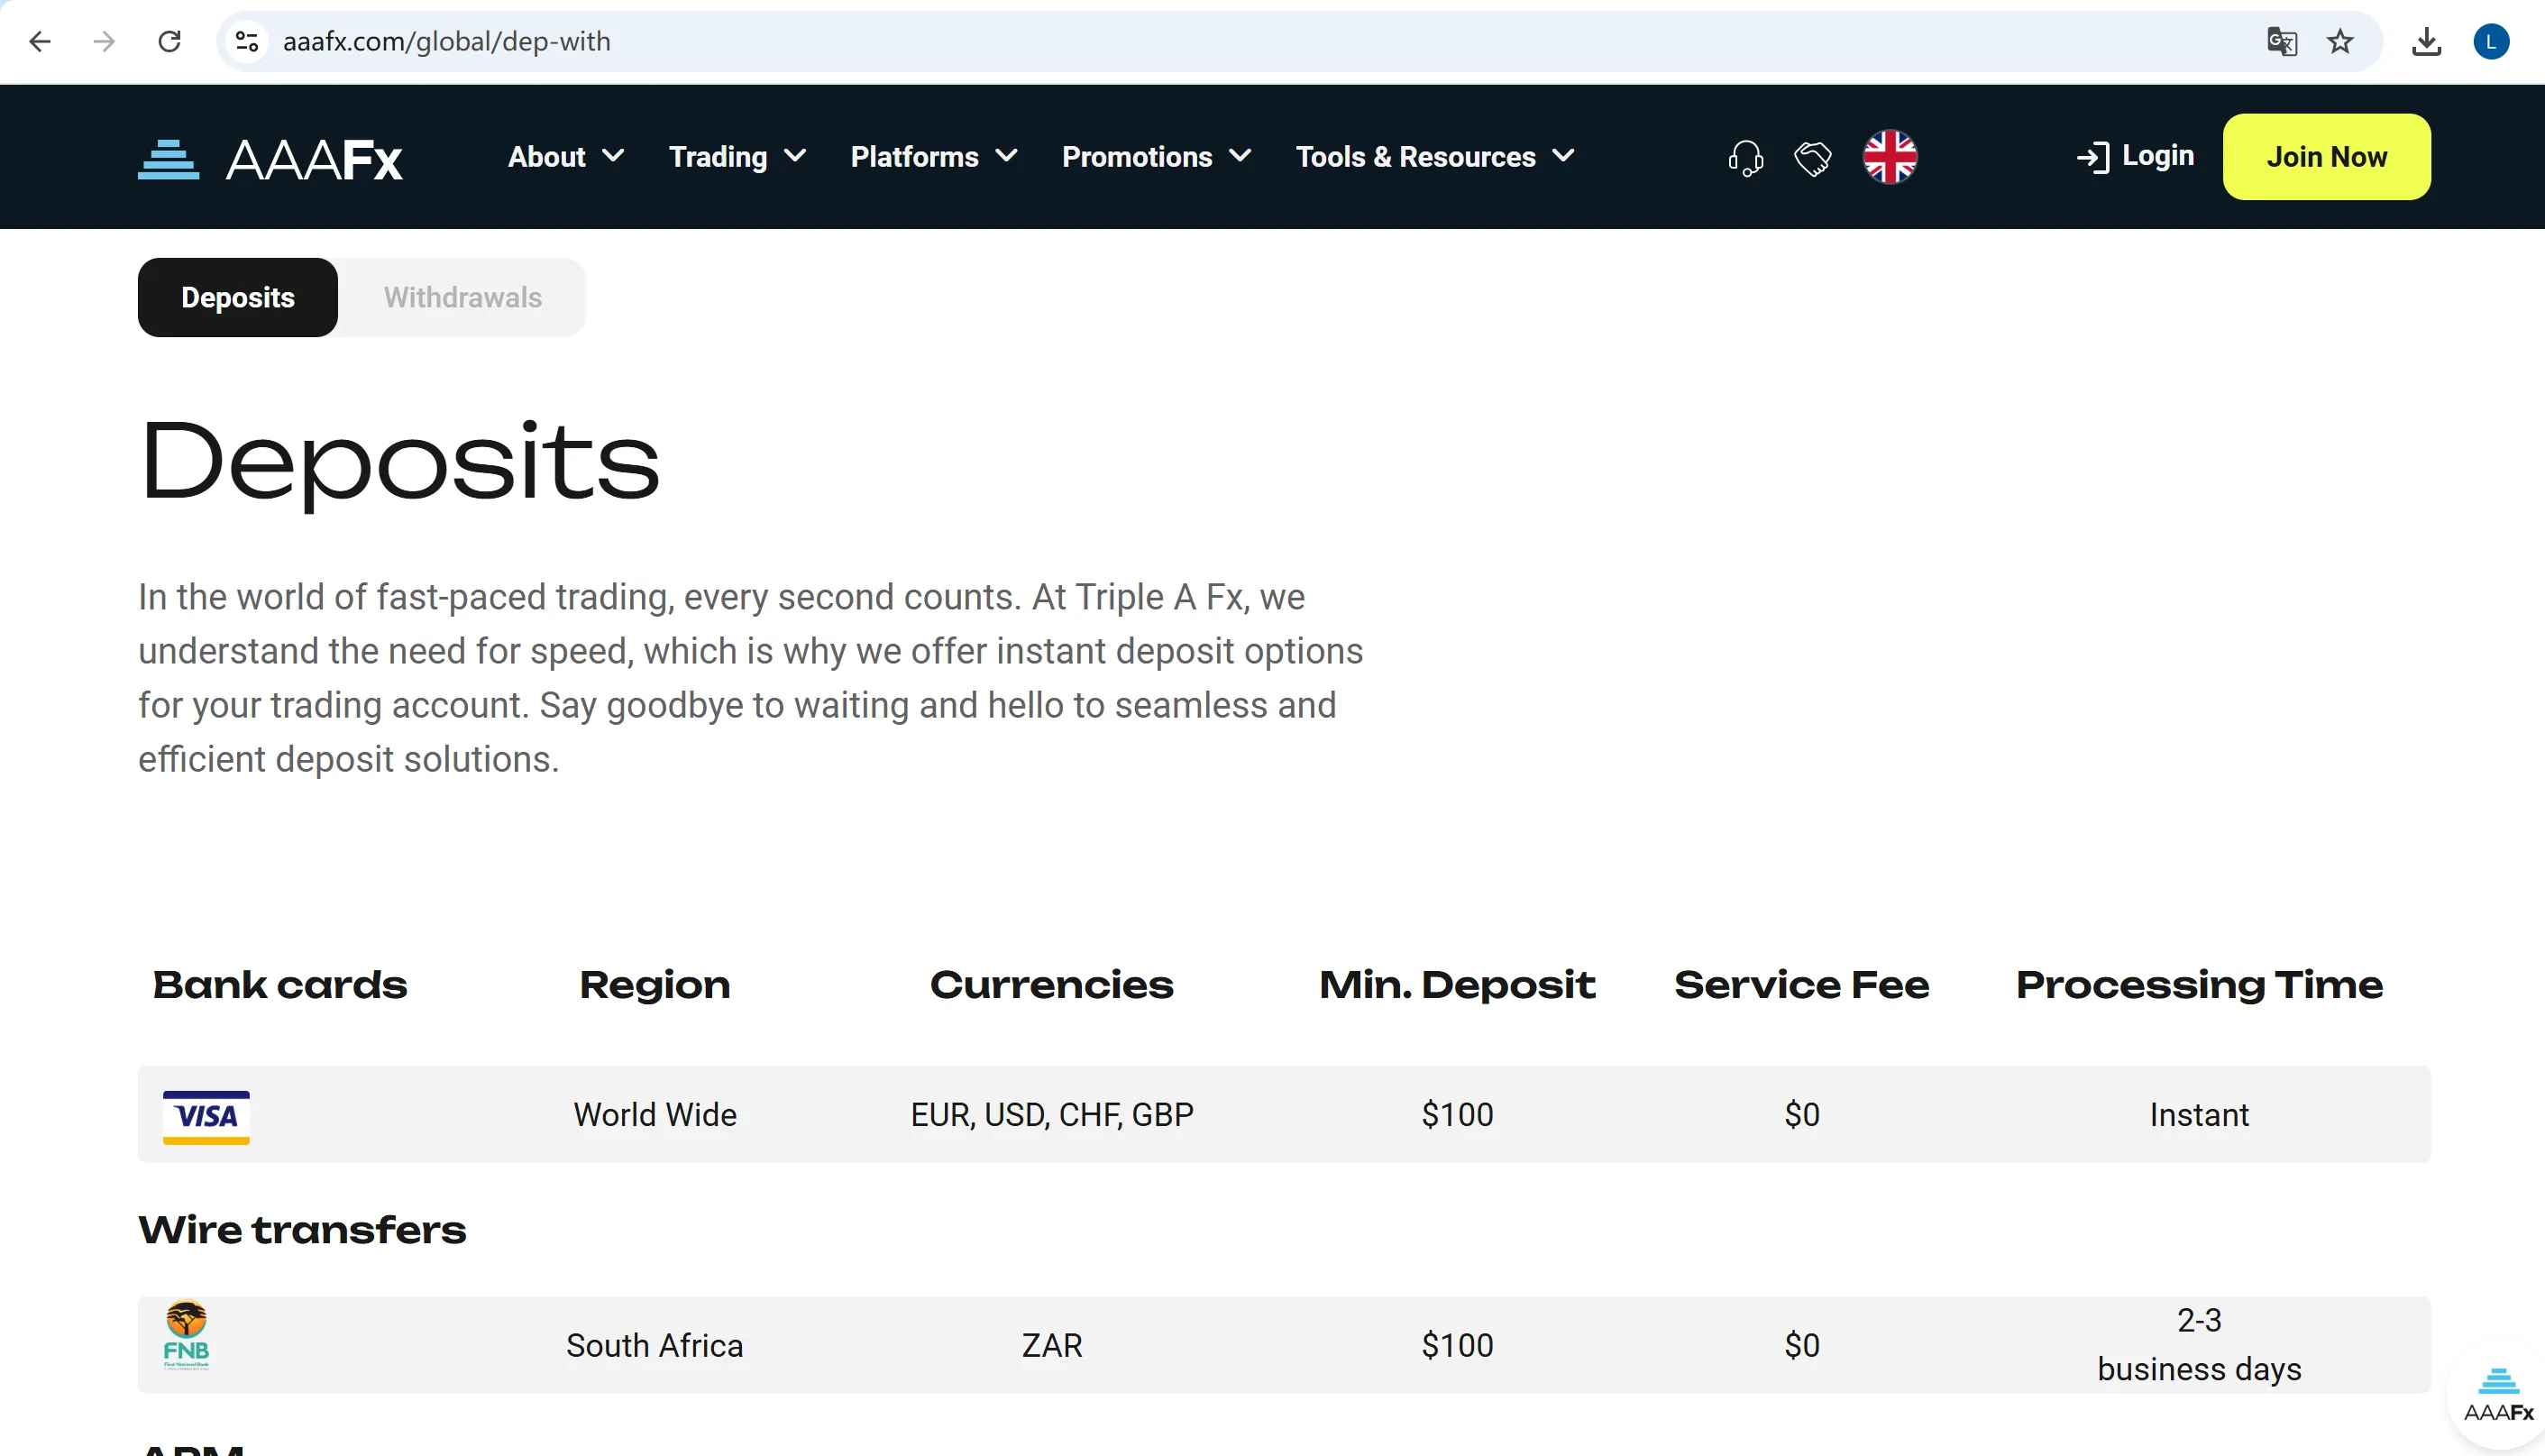Open support via headset icon
The width and height of the screenshot is (2545, 1456).
click(1746, 158)
